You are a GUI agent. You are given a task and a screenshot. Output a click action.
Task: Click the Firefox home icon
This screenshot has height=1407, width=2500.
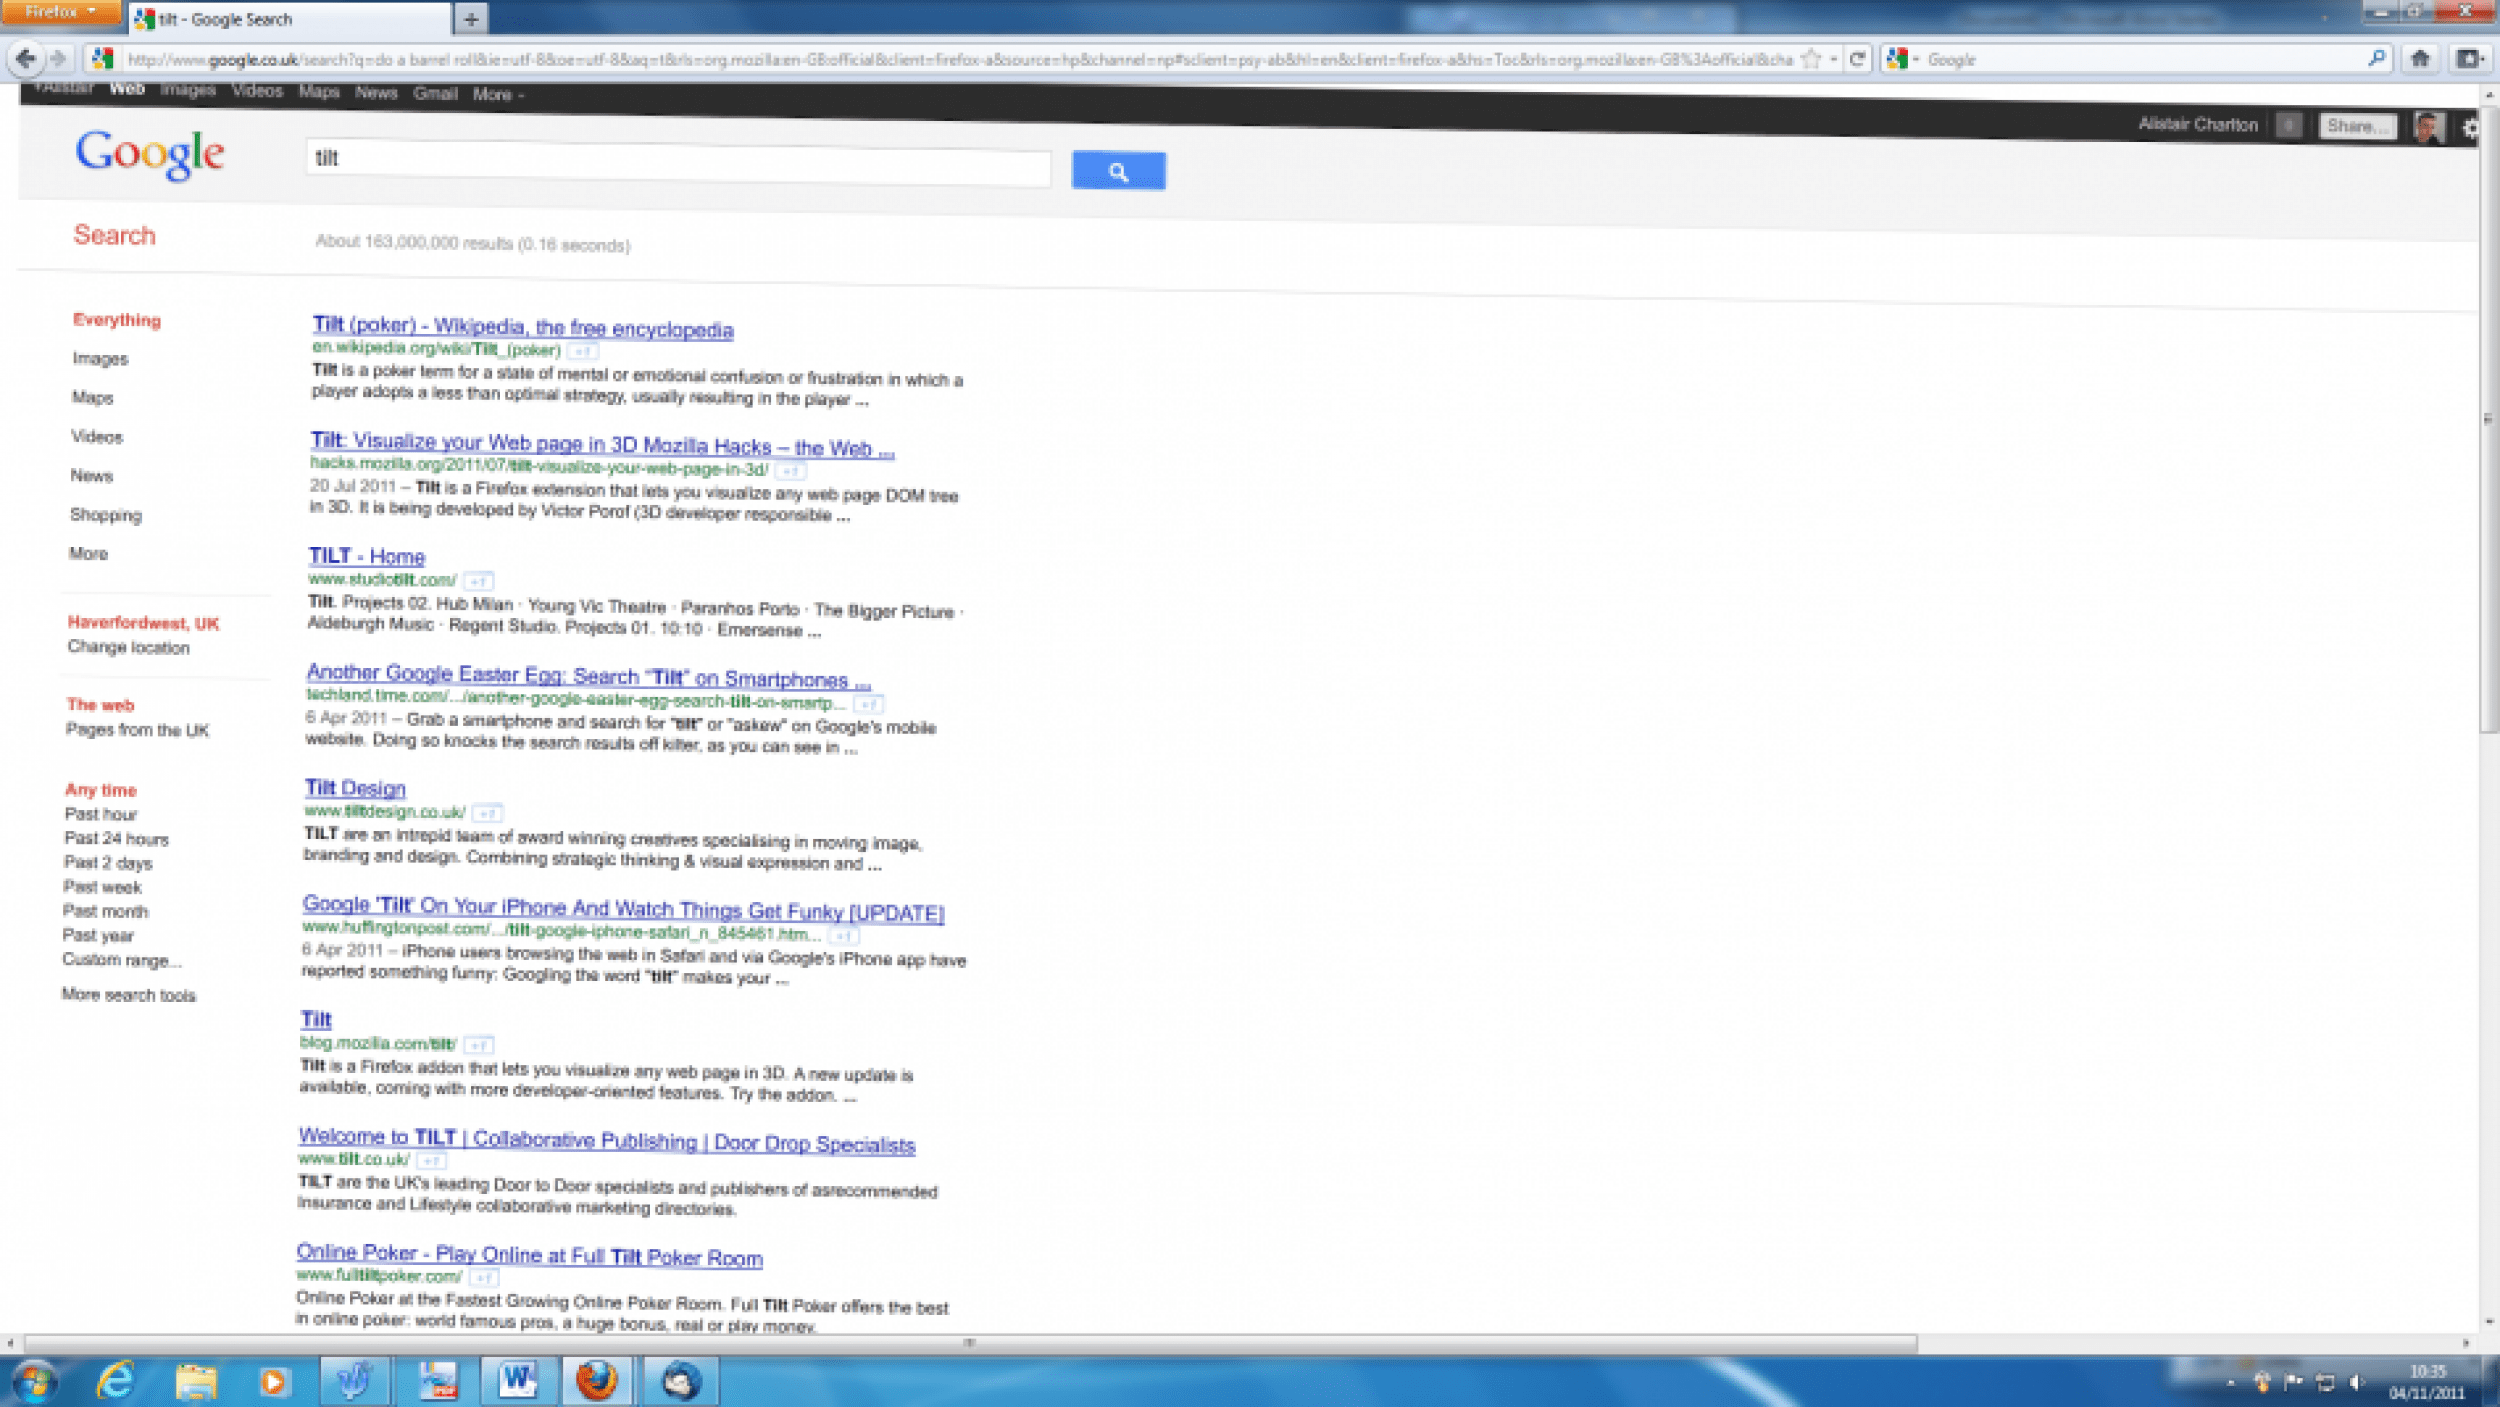[2420, 59]
